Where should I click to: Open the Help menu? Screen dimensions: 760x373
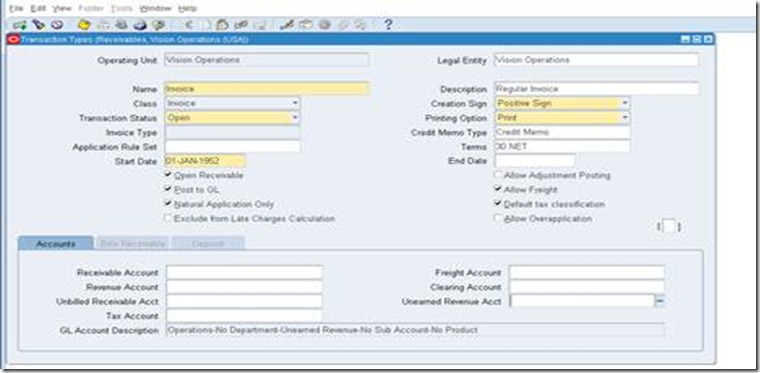click(187, 8)
